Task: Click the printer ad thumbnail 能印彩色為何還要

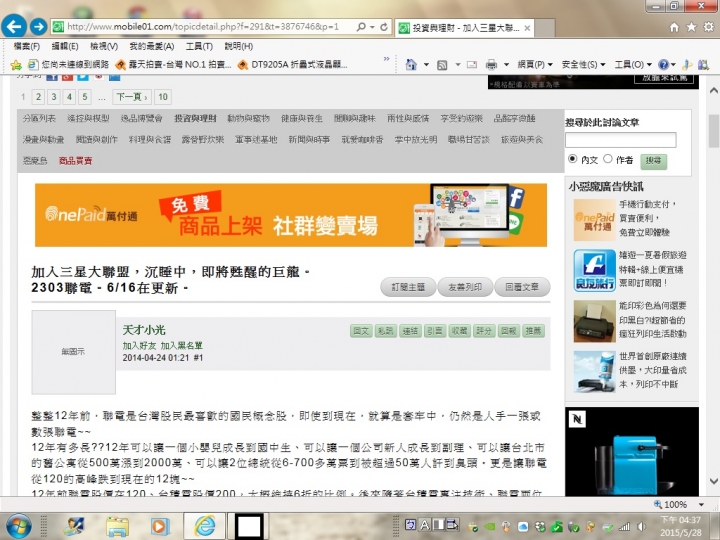Action: click(x=594, y=321)
